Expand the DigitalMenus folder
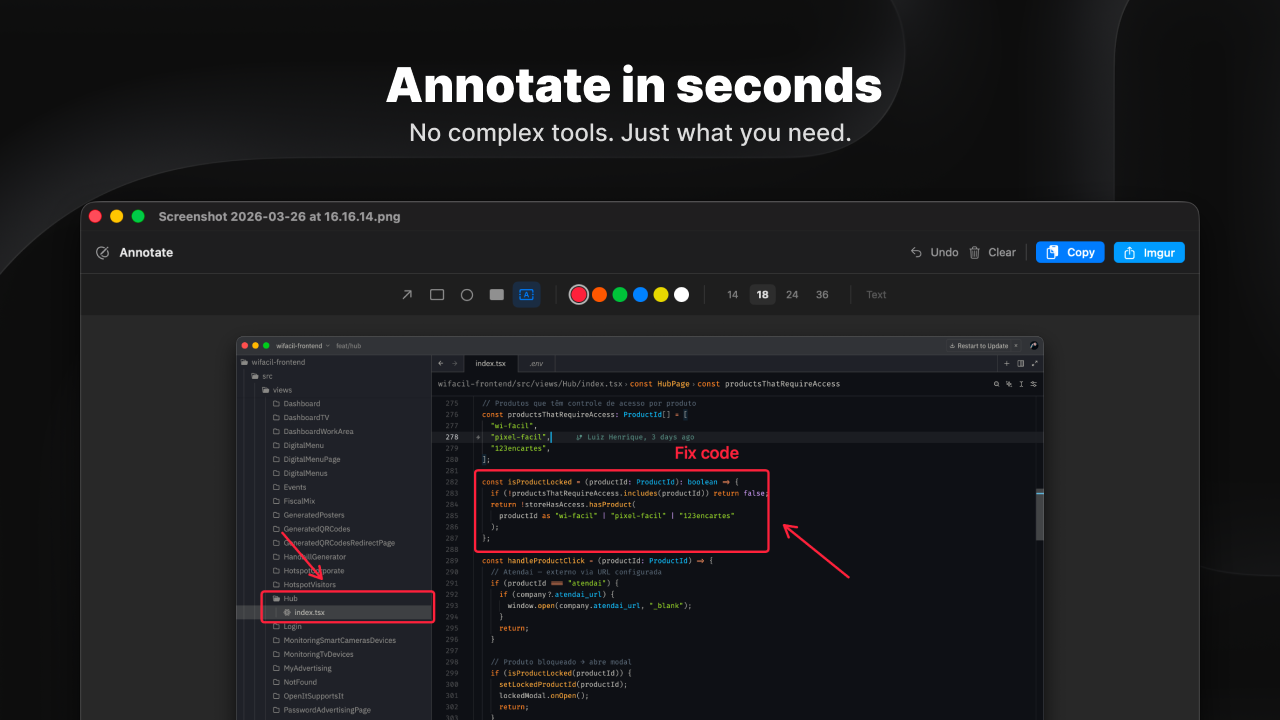 pyautogui.click(x=300, y=473)
